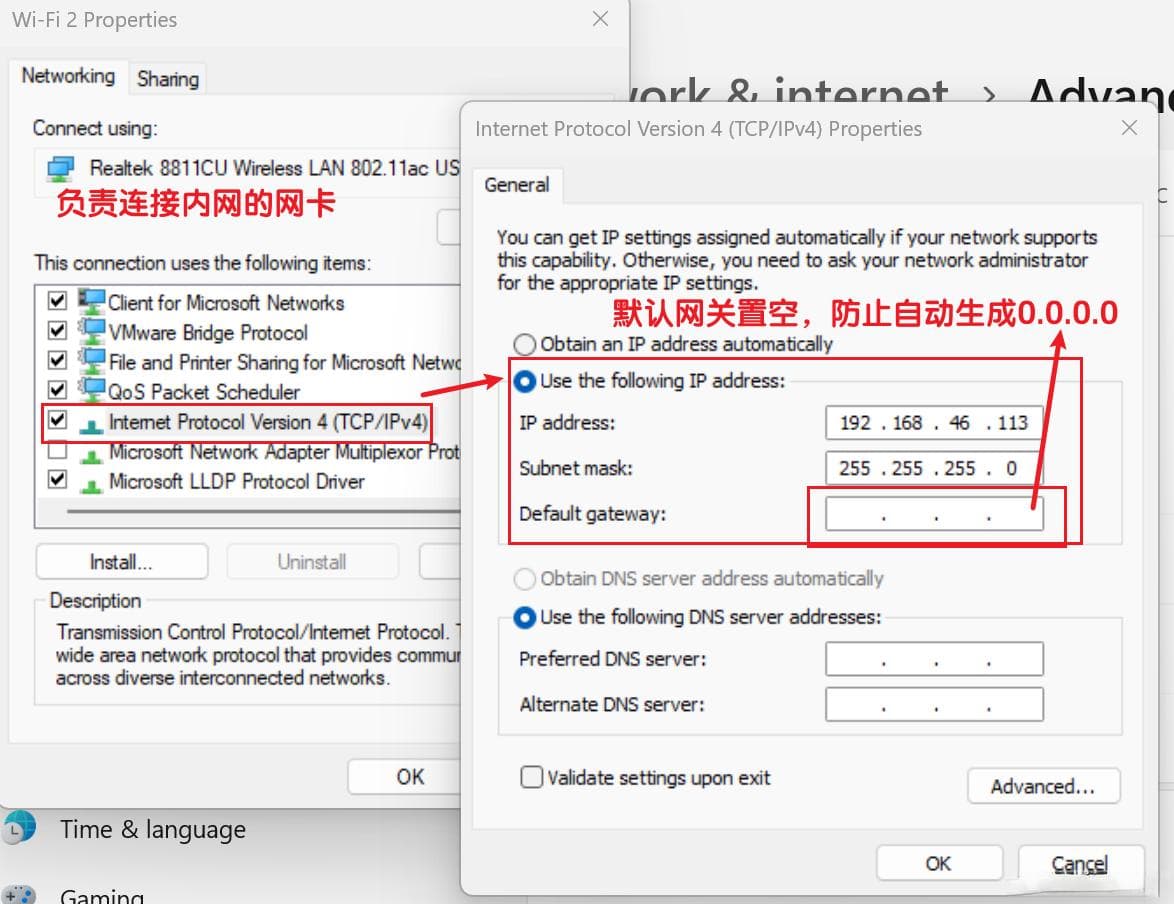
Task: Close the IPv4 Properties dialog
Action: coord(1129,128)
